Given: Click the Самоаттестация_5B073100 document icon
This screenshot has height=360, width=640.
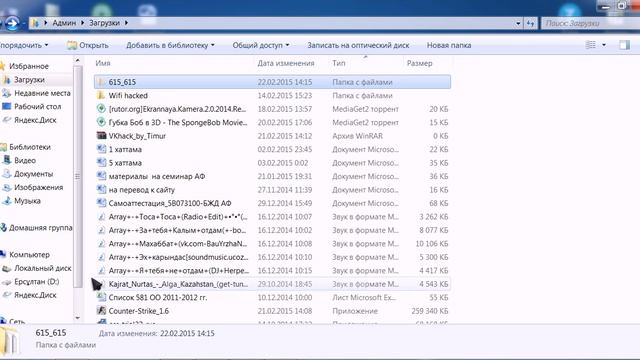Looking at the screenshot, I should [101, 203].
